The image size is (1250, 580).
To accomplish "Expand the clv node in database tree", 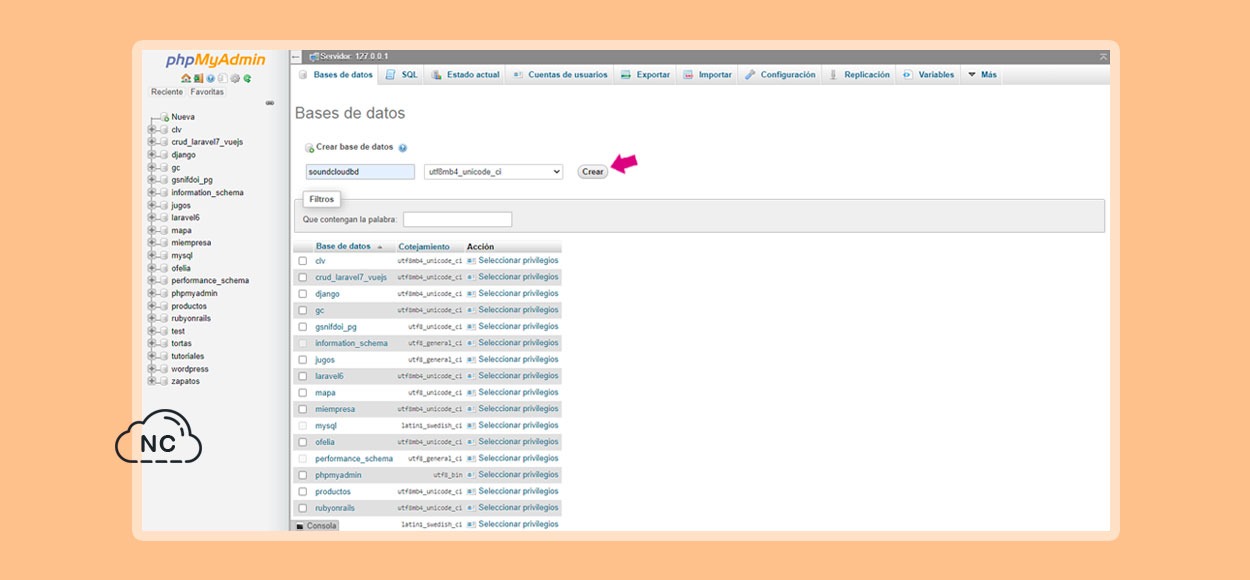I will 152,130.
